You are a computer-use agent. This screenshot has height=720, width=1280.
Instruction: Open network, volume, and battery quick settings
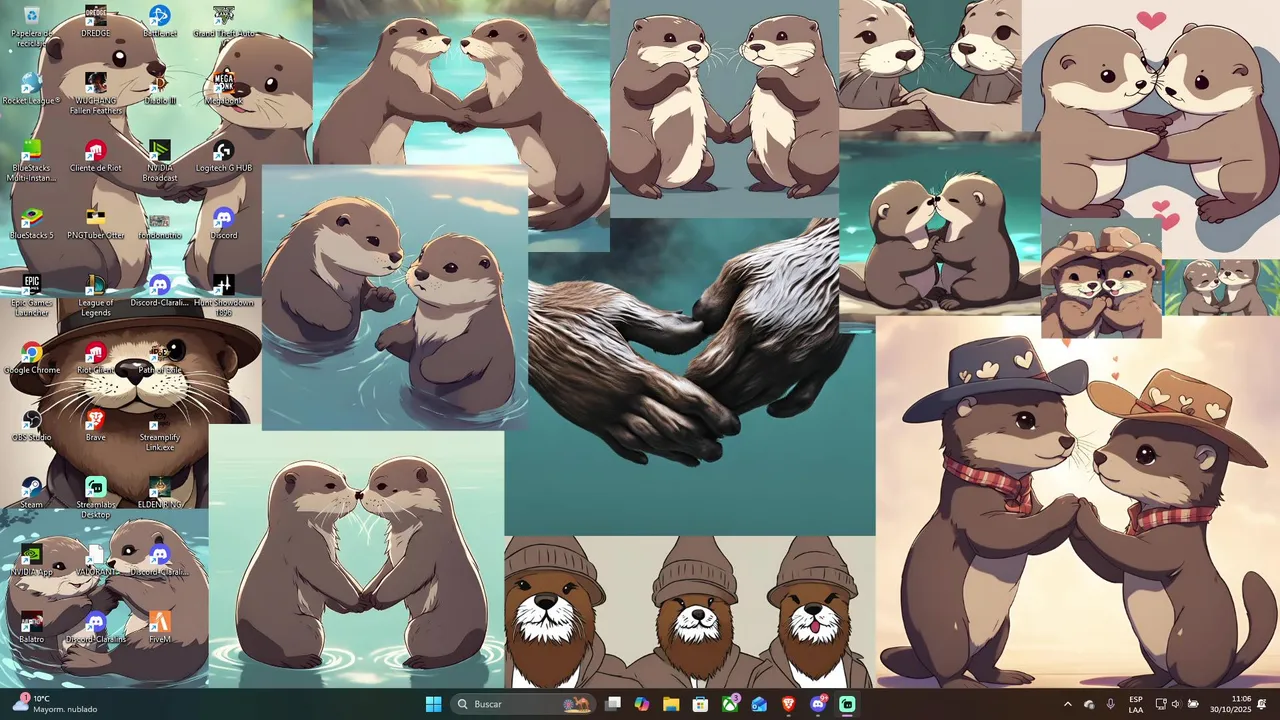point(1176,704)
